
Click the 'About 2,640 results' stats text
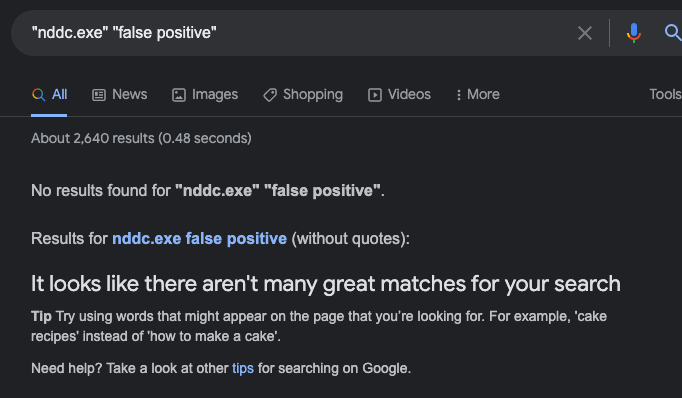pyautogui.click(x=141, y=138)
